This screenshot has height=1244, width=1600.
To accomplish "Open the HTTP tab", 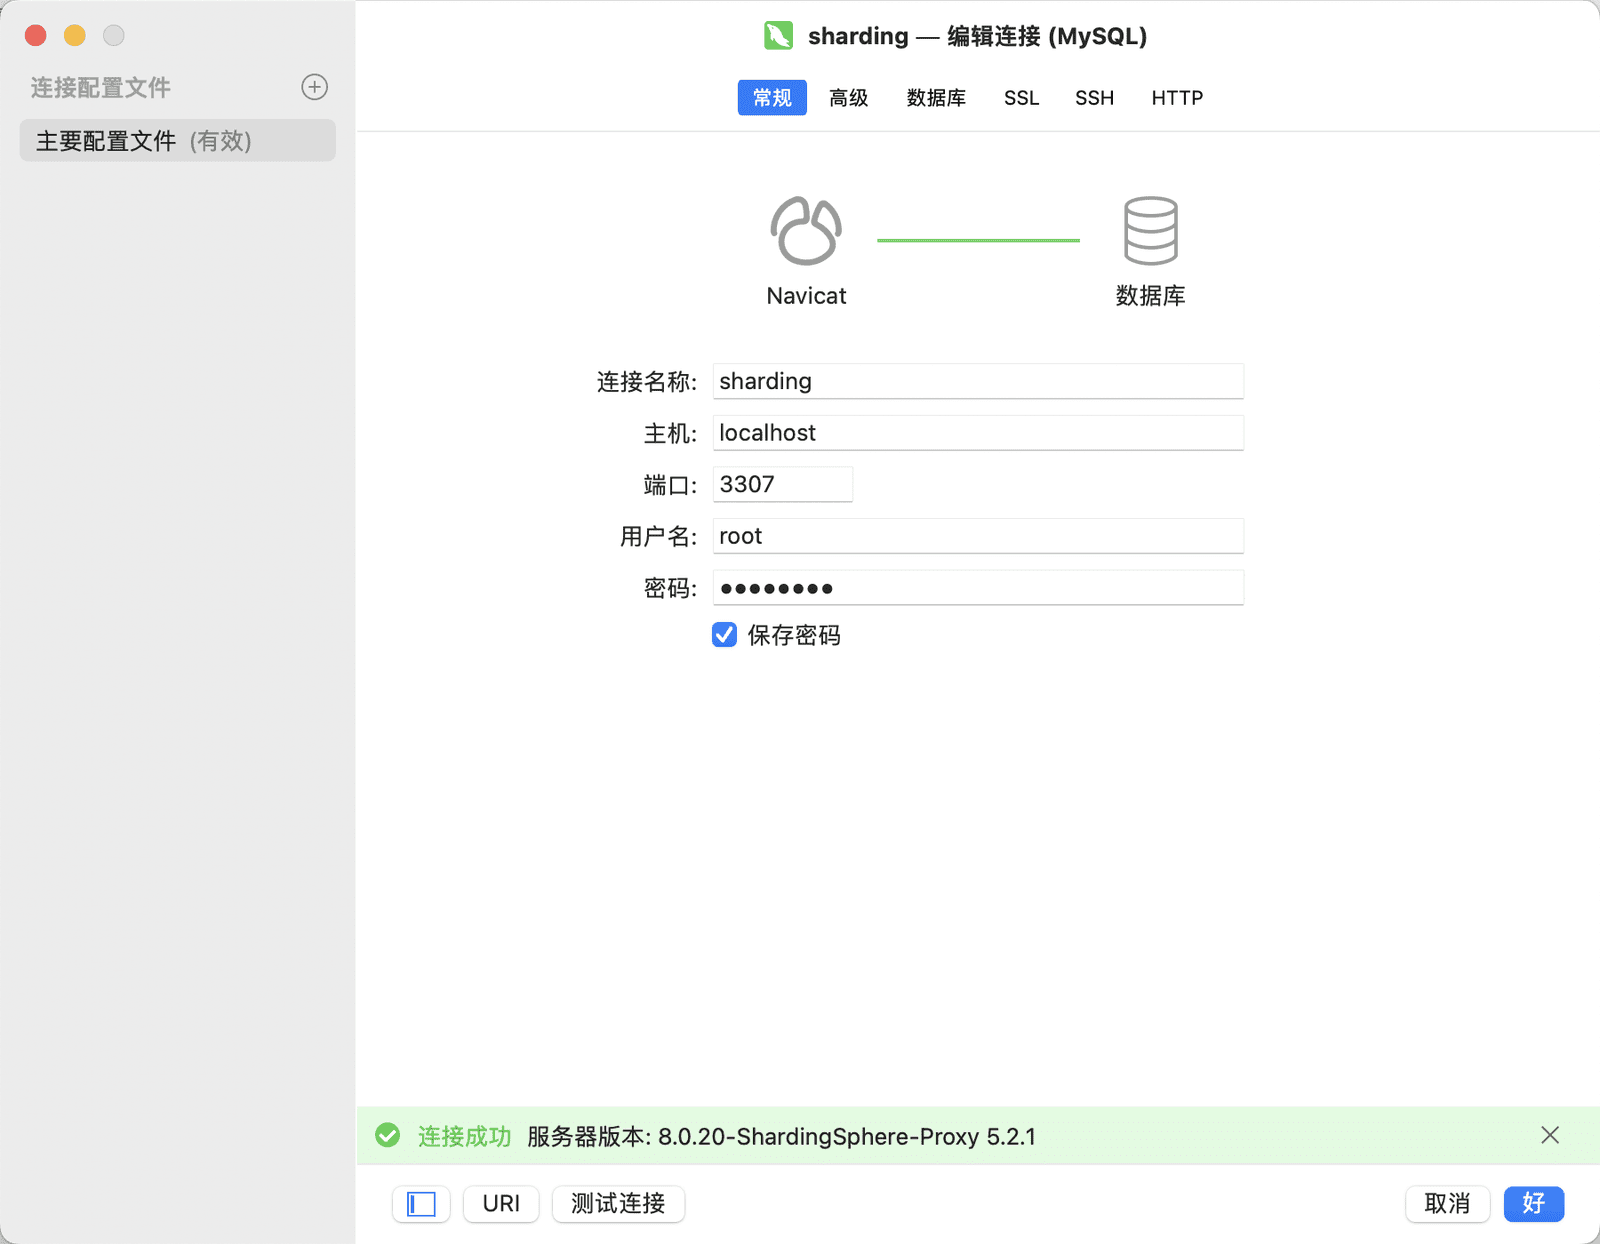I will tap(1177, 98).
